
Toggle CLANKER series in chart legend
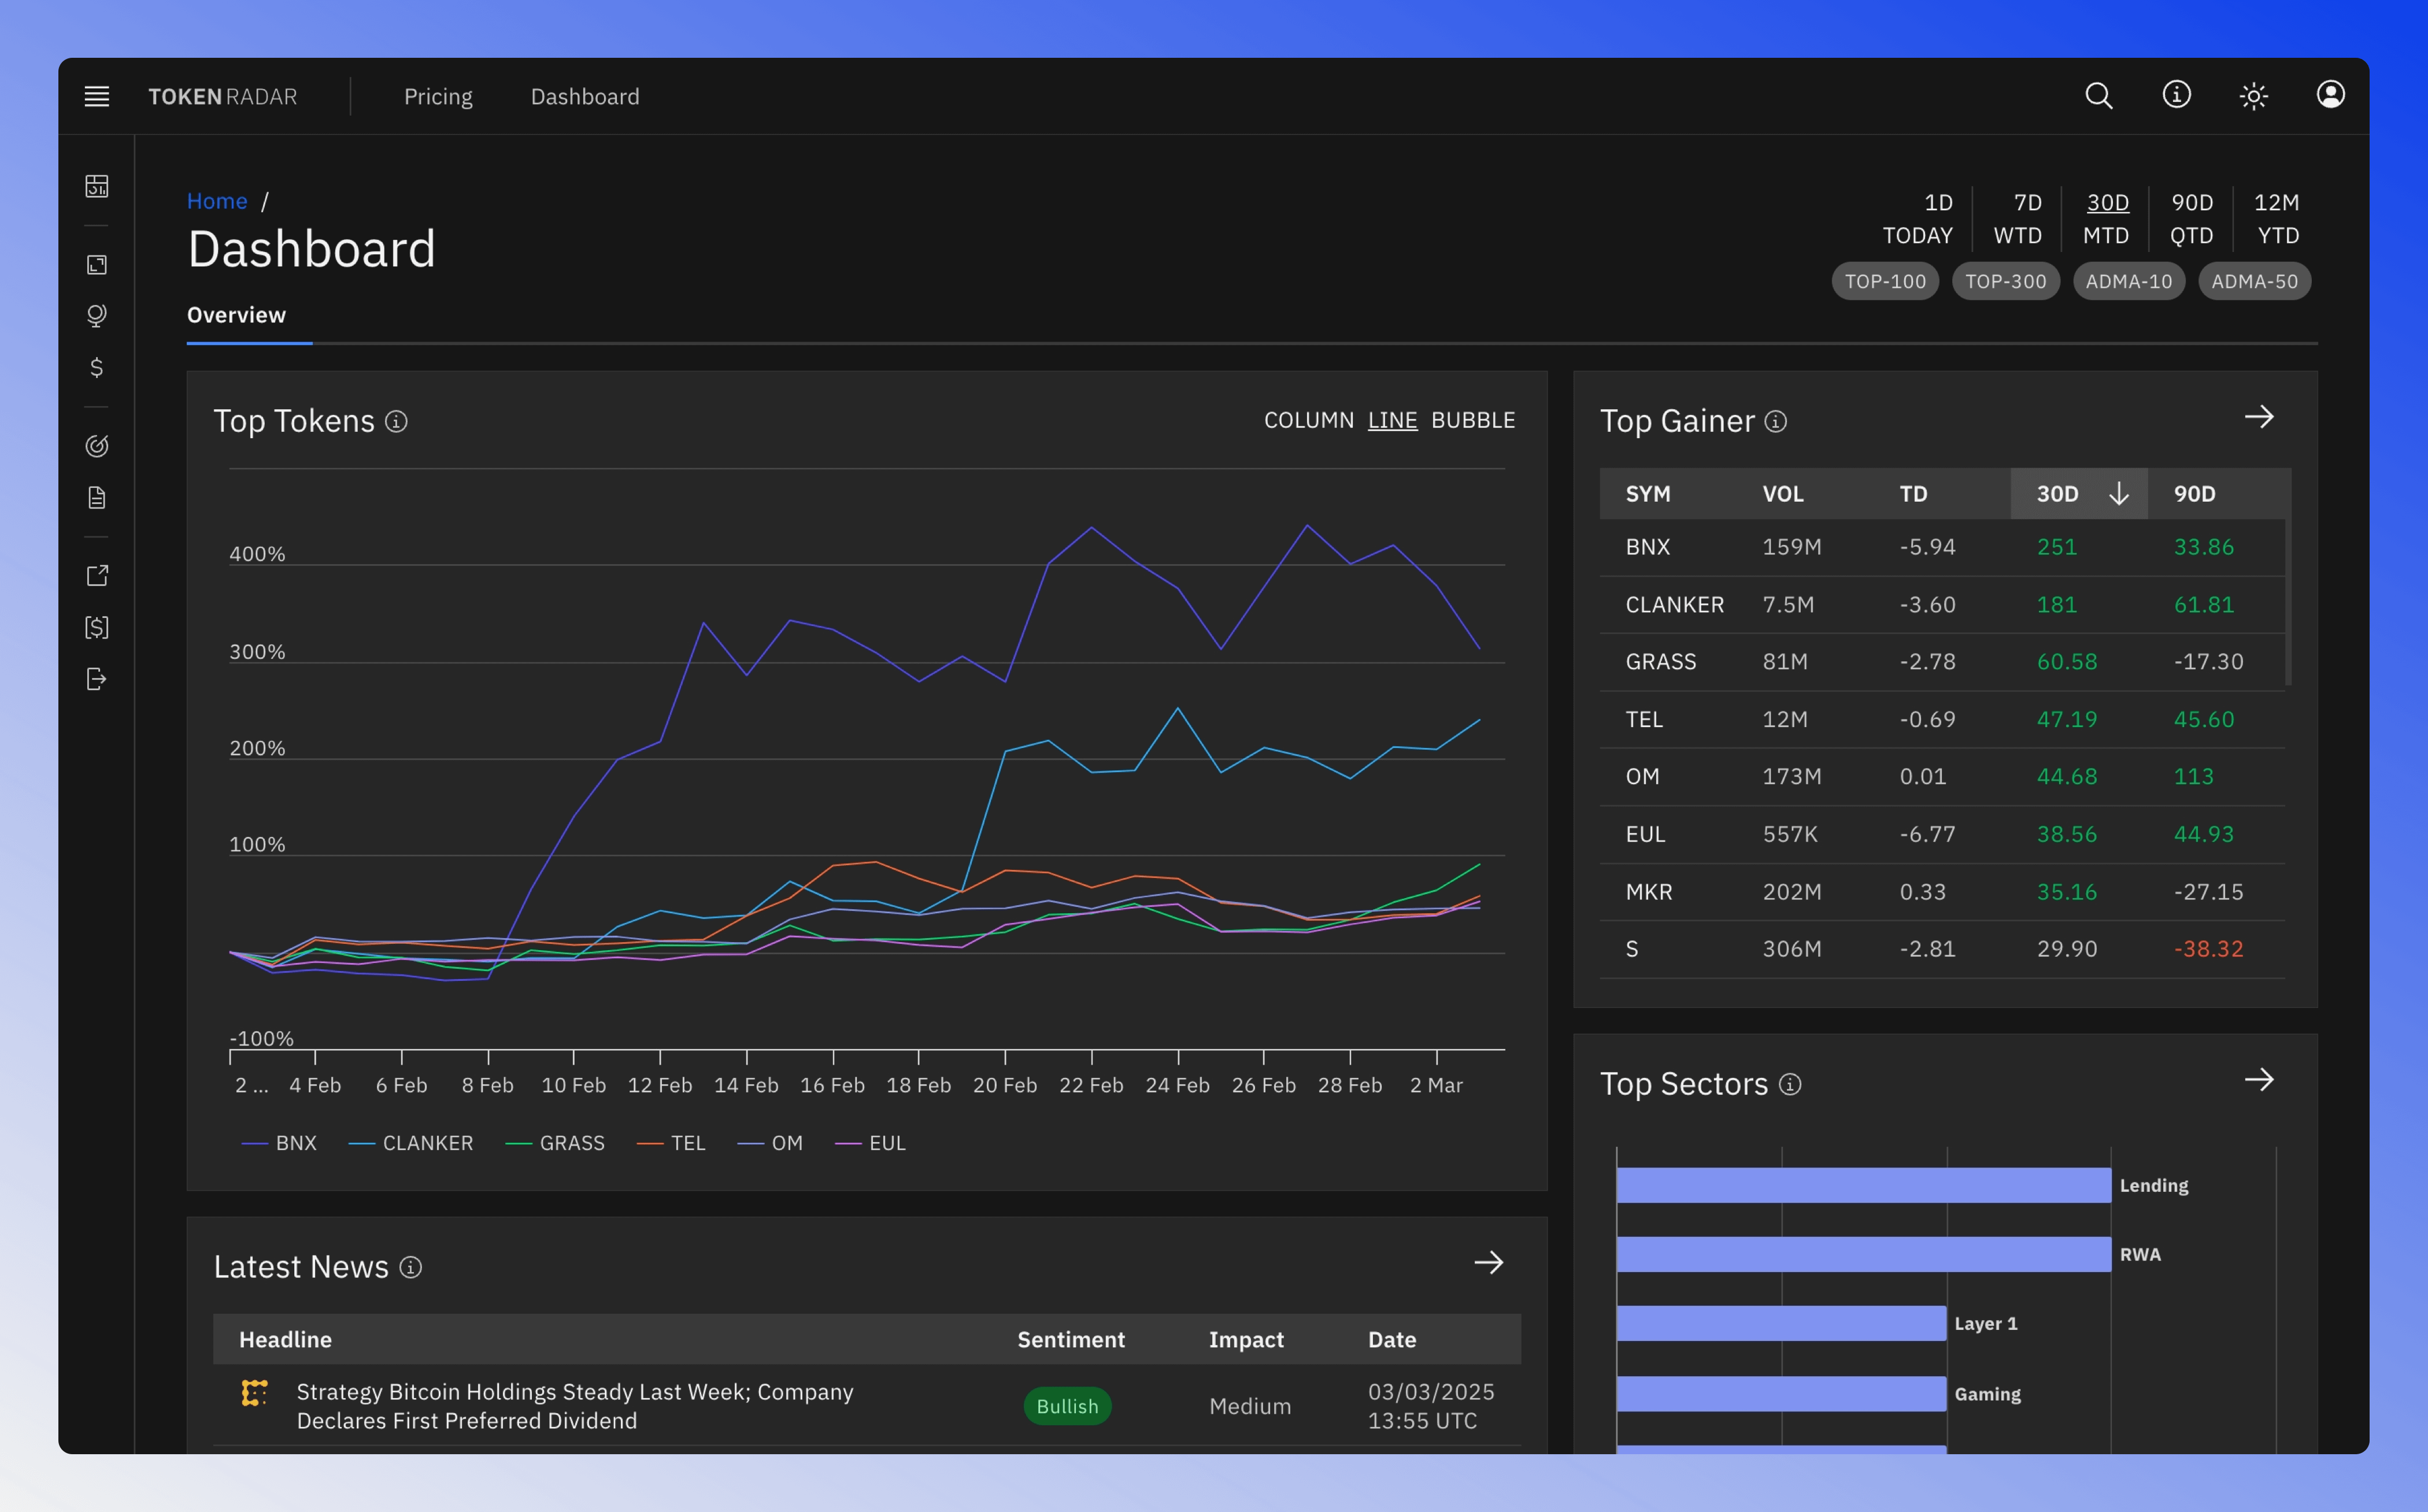[410, 1143]
